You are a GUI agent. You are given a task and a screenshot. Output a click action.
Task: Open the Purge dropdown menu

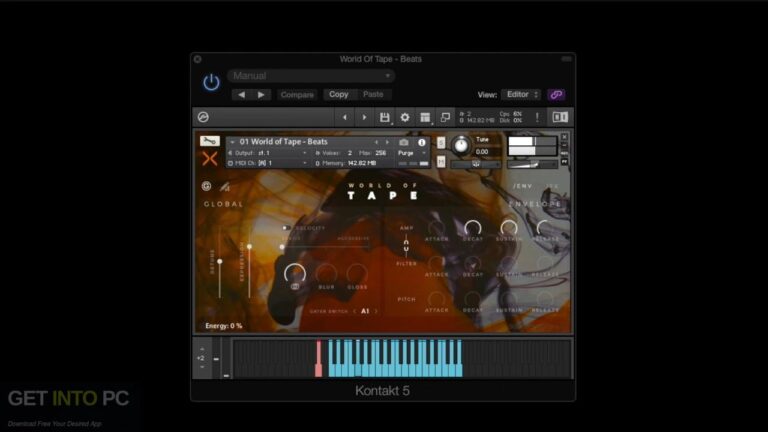tap(411, 153)
